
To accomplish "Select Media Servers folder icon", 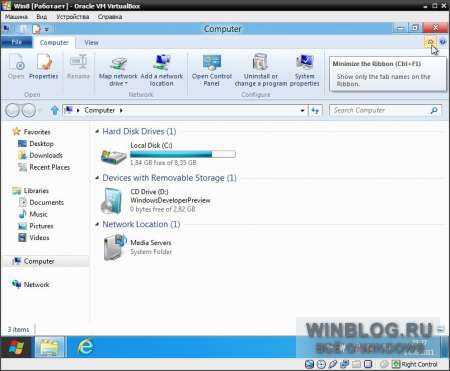I will coord(115,247).
